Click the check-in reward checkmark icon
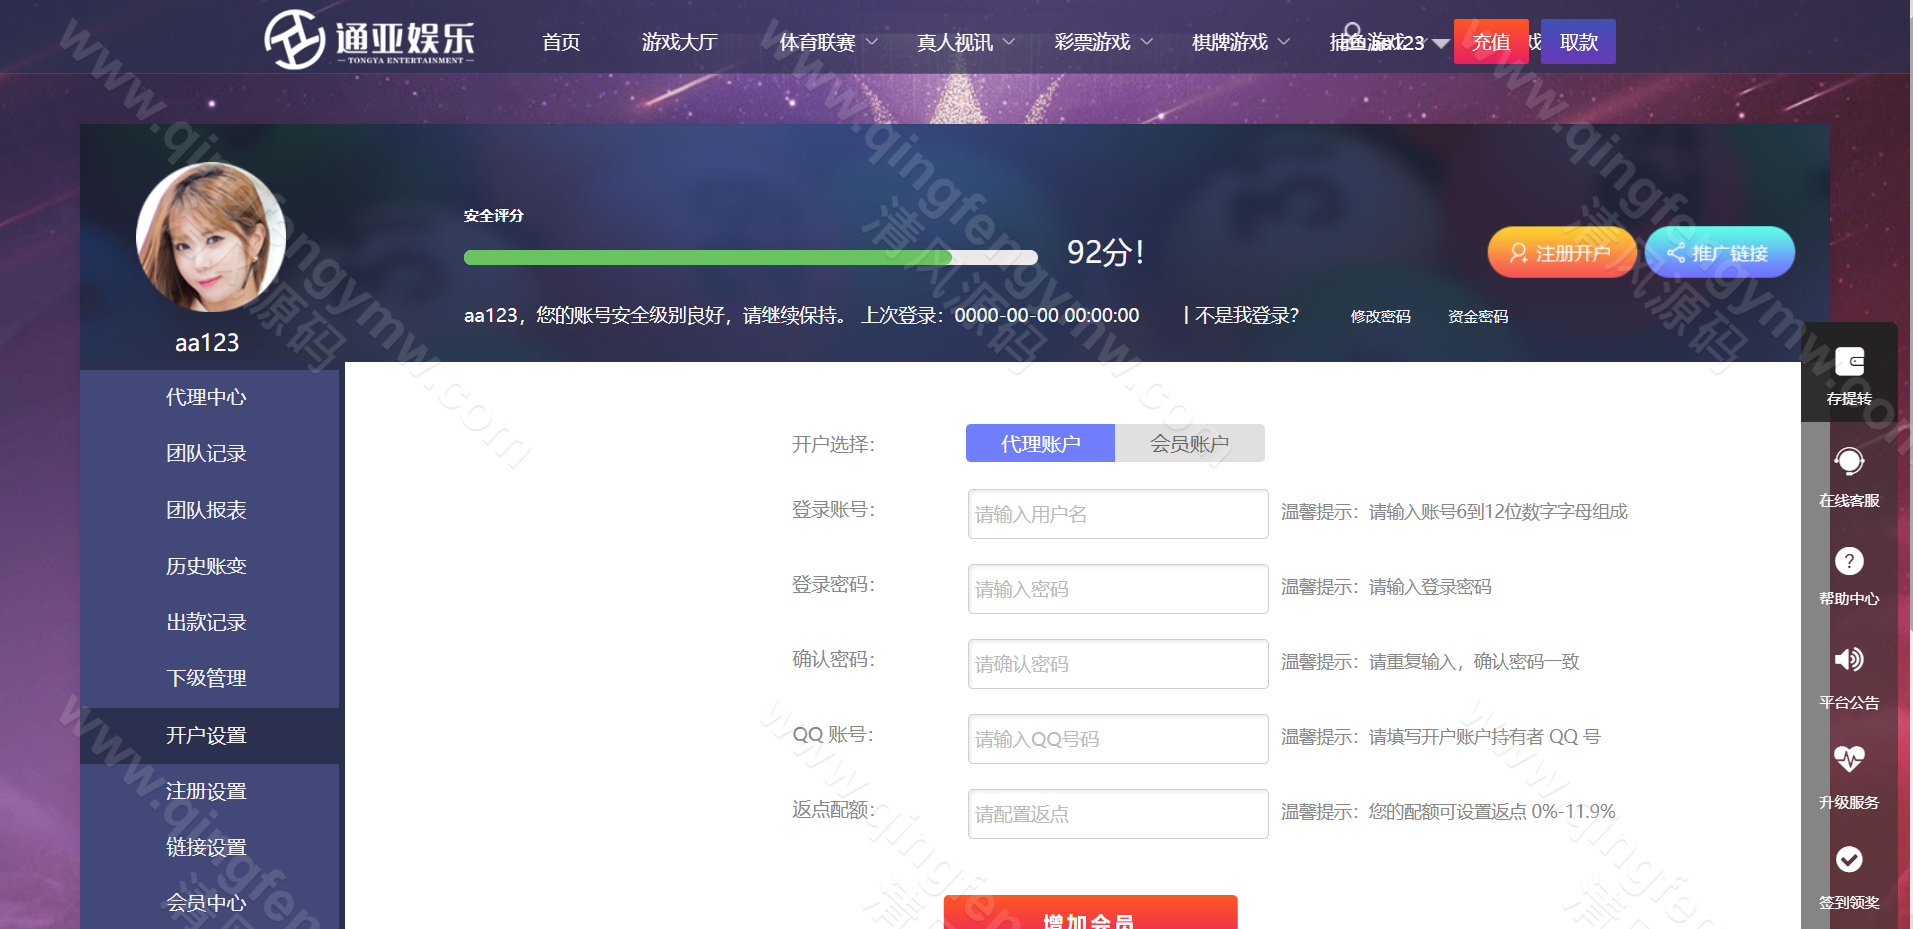1913x929 pixels. [x=1849, y=859]
